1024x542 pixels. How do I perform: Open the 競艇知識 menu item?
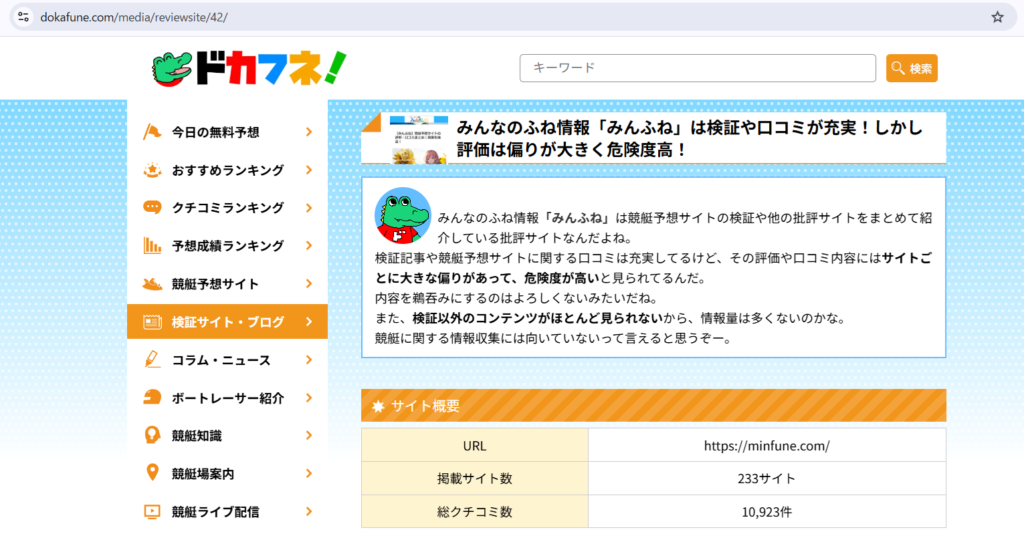click(227, 436)
